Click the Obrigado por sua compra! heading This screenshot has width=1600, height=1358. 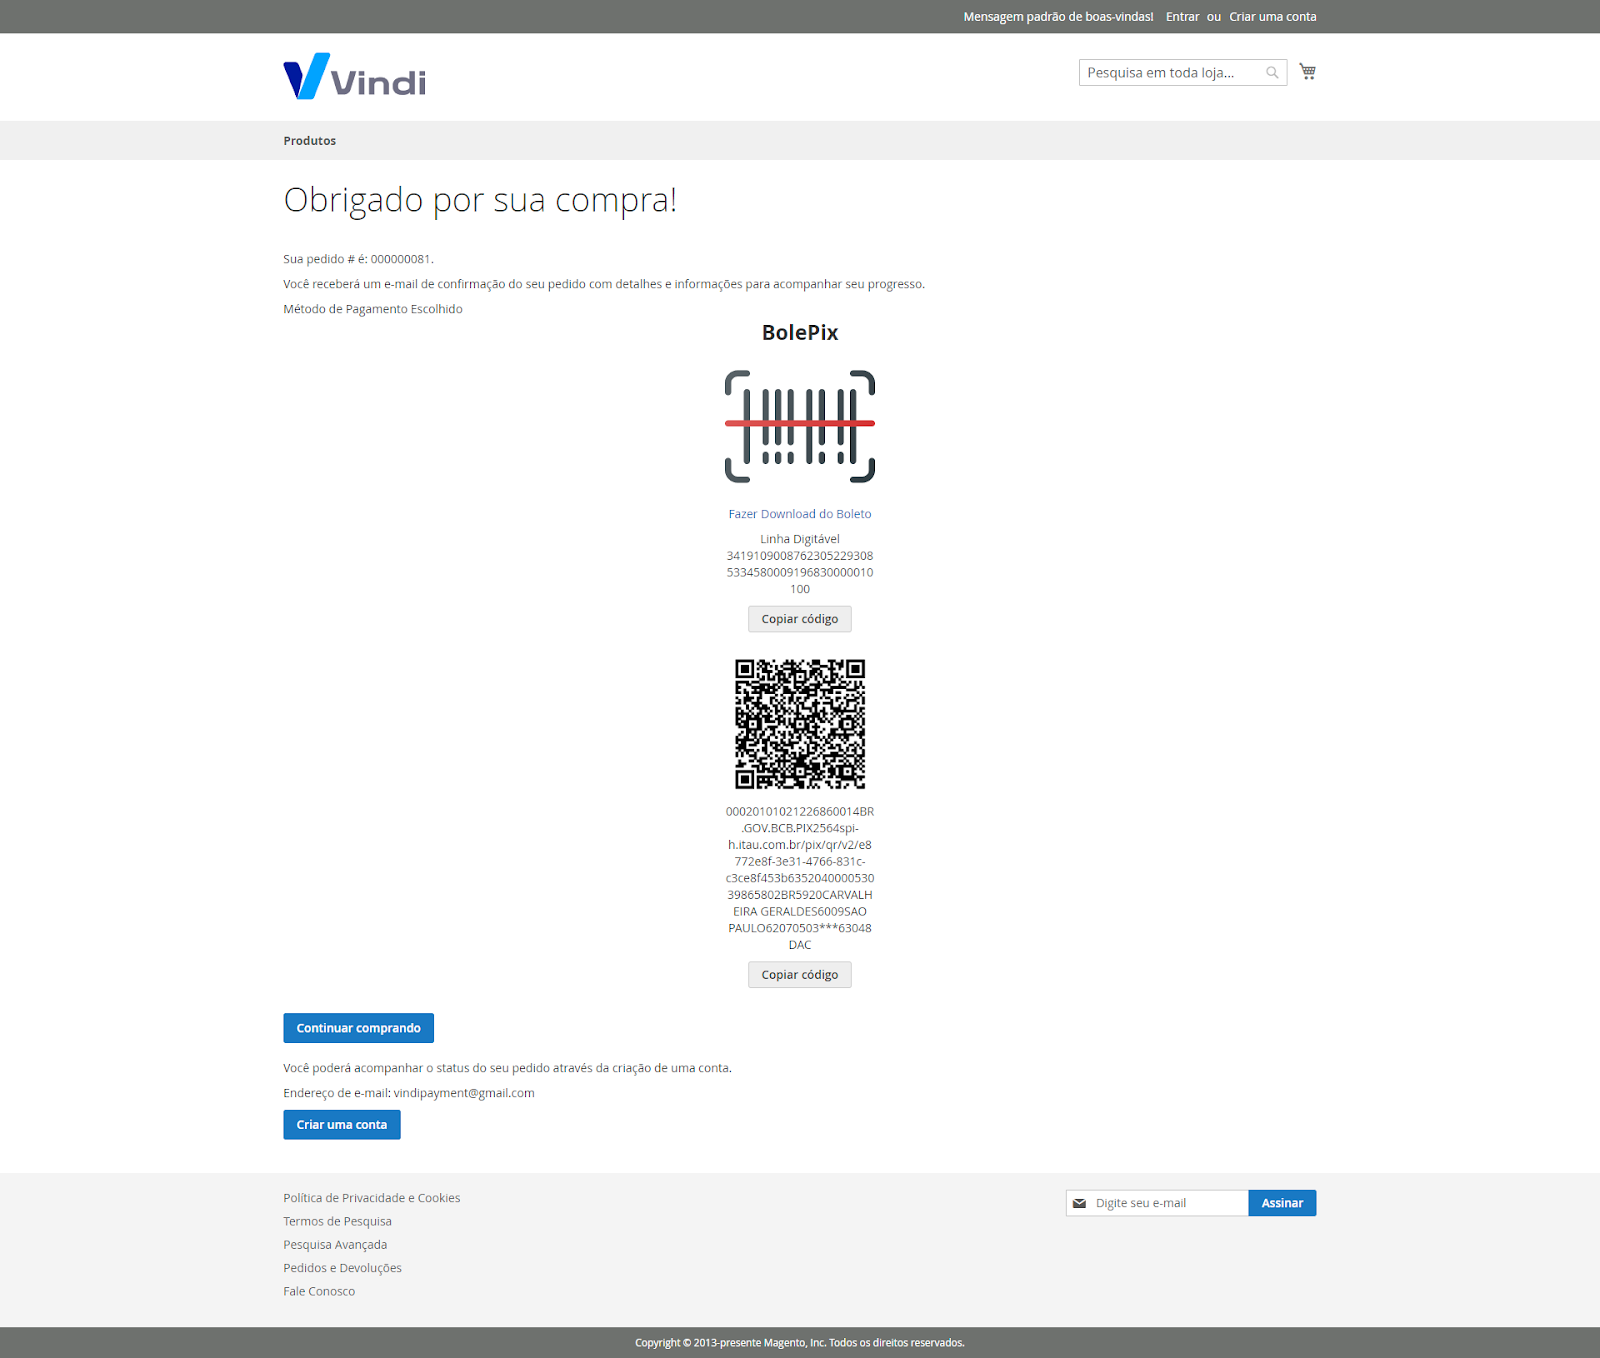point(480,200)
